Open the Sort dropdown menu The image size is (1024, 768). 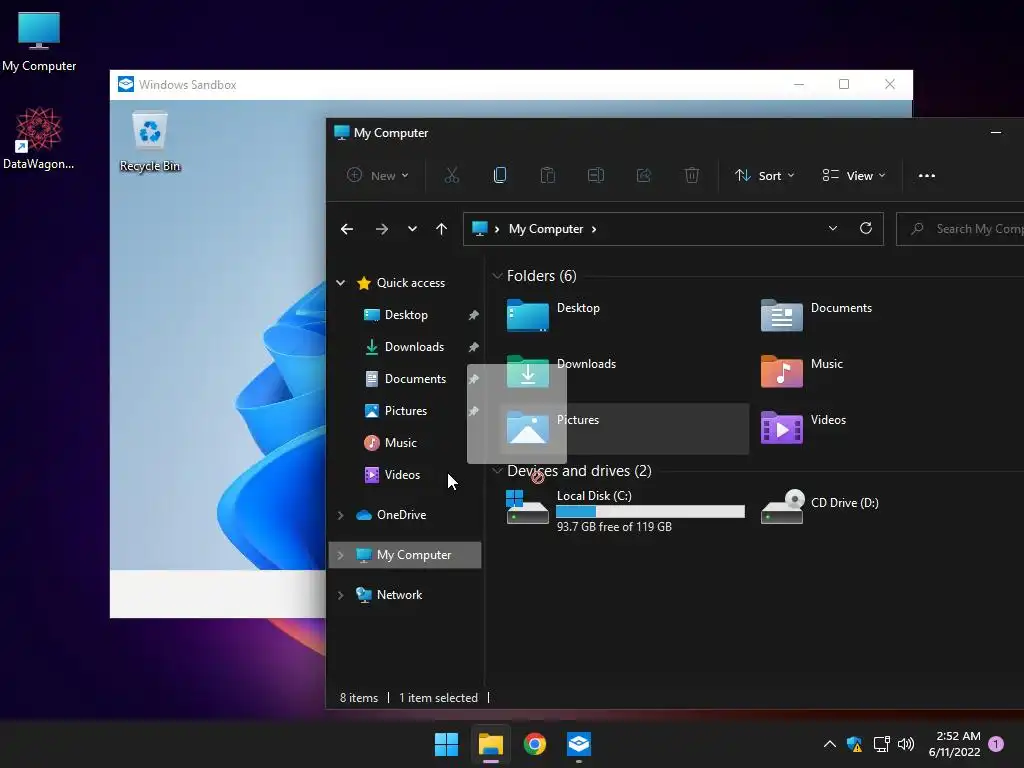point(764,175)
